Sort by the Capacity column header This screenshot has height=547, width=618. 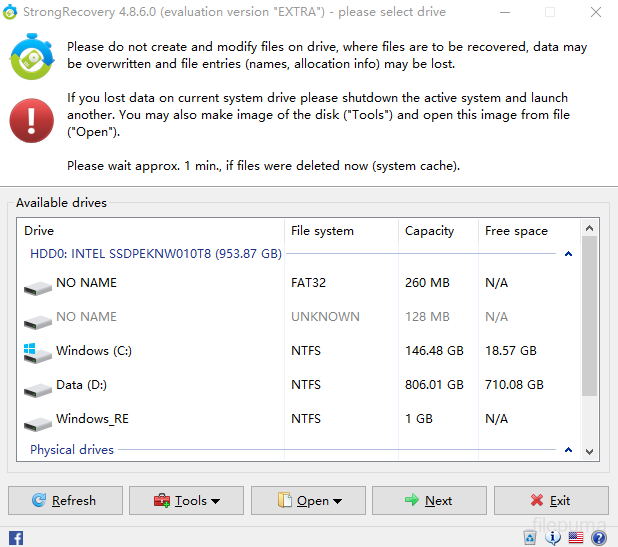[429, 231]
